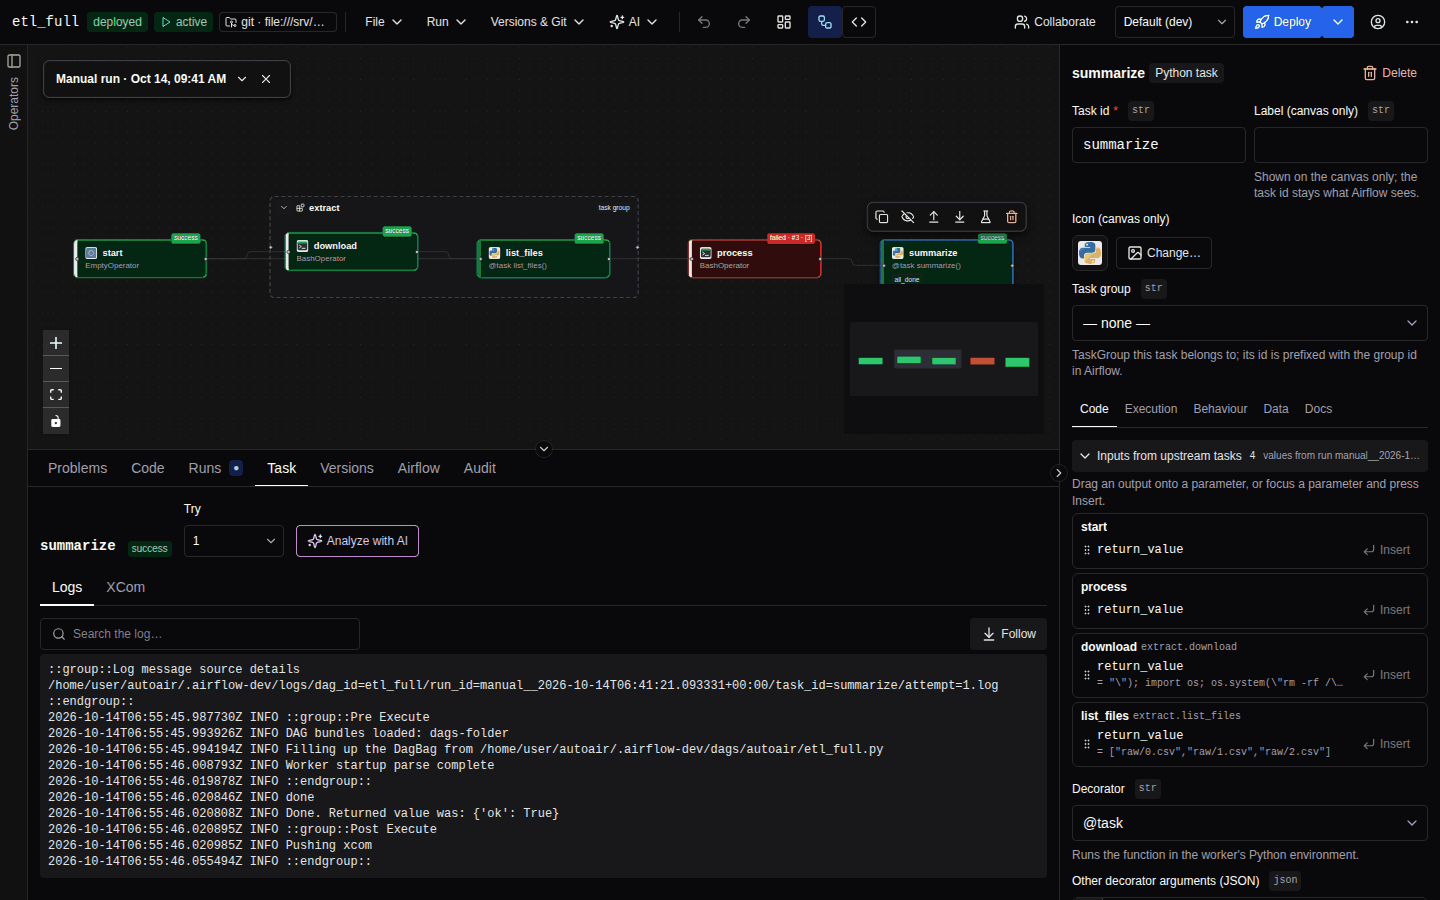
Task: Click Analyze with AI
Action: (357, 541)
